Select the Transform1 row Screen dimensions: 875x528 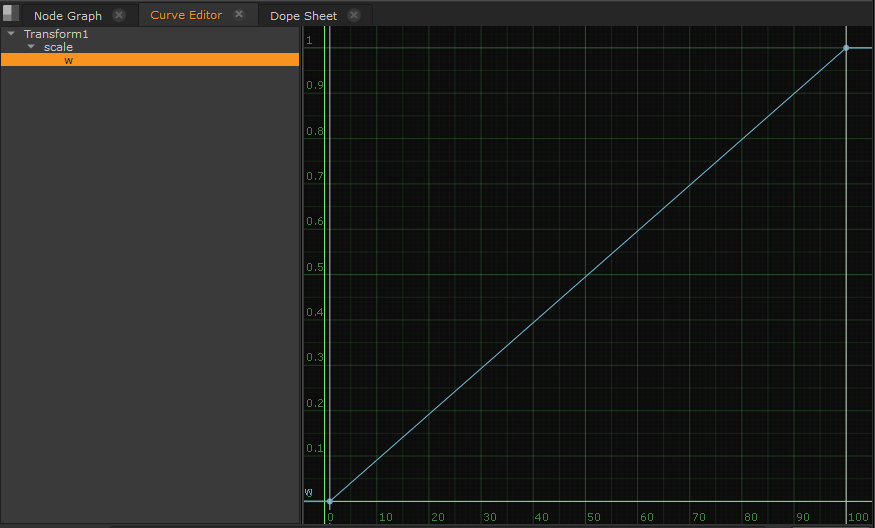coord(150,34)
